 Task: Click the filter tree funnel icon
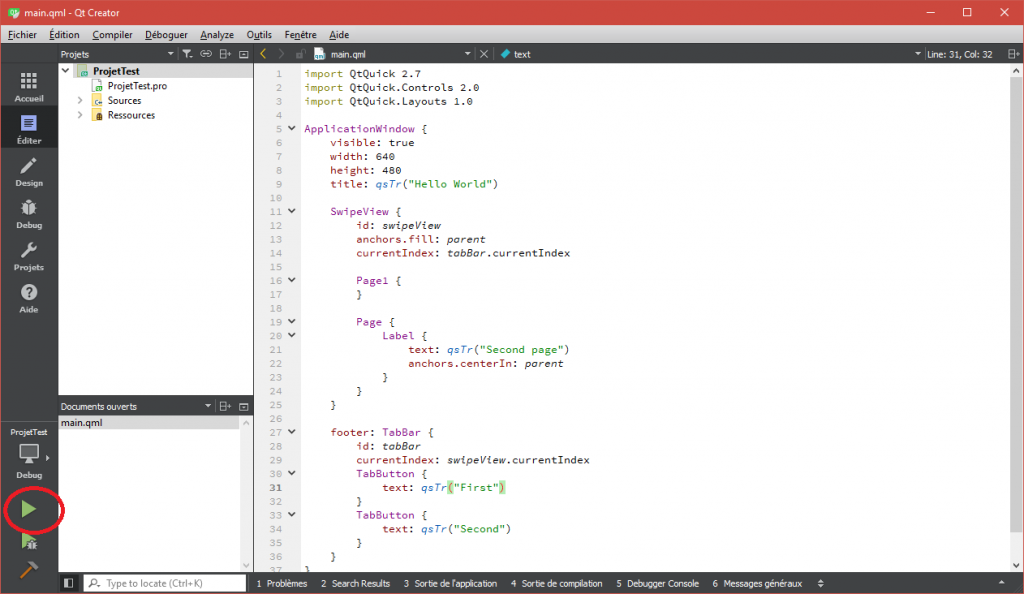click(x=187, y=54)
